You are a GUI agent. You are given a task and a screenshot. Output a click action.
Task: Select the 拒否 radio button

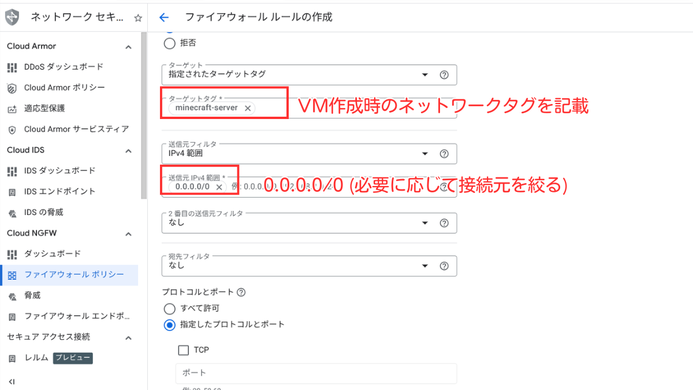point(169,43)
